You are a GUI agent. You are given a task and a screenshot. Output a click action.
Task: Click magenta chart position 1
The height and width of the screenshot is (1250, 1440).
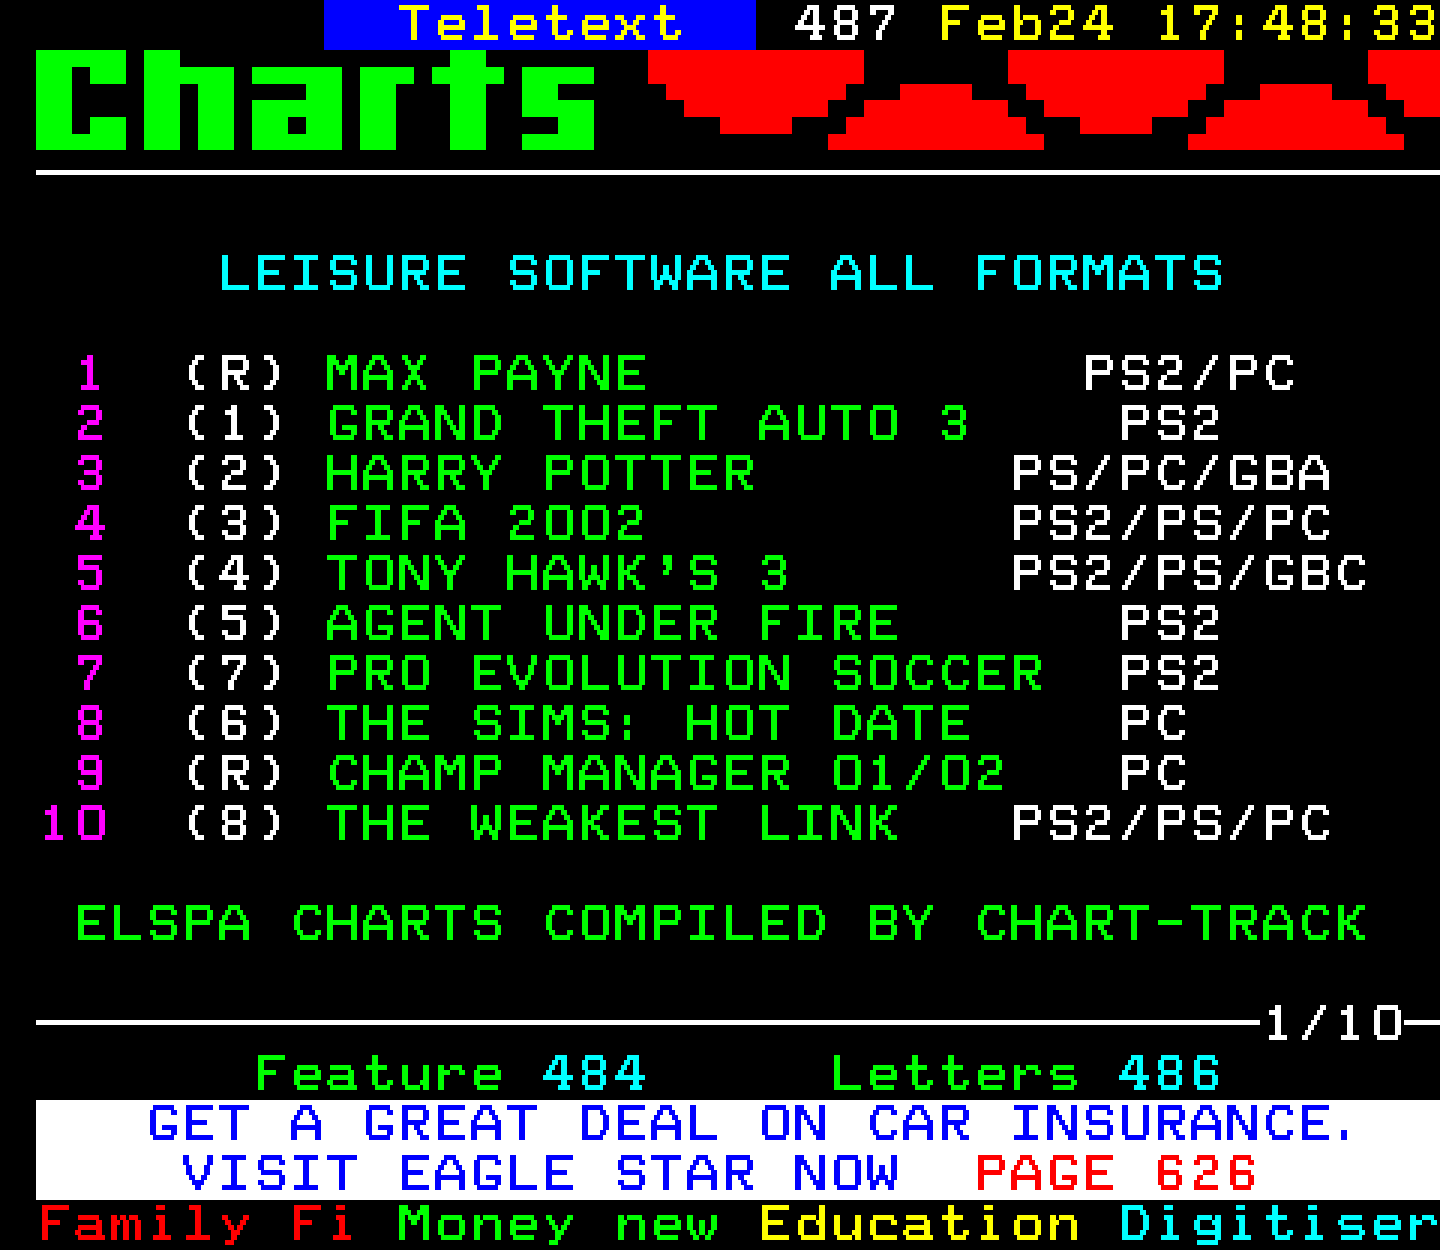click(x=90, y=374)
